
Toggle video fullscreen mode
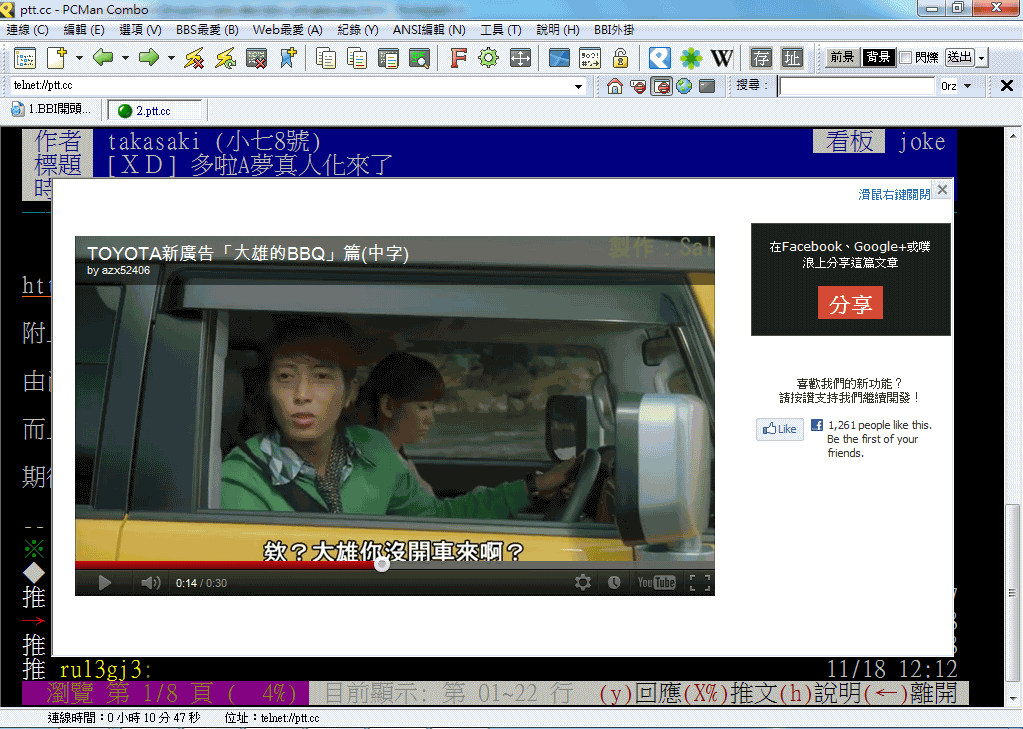click(x=700, y=582)
